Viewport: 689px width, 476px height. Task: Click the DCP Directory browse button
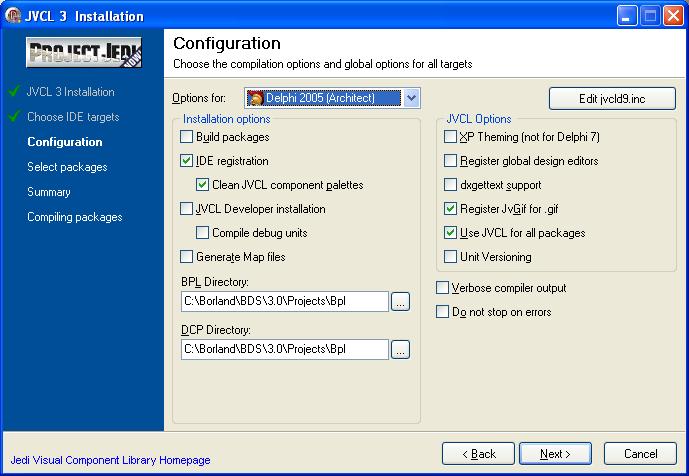pyautogui.click(x=400, y=350)
